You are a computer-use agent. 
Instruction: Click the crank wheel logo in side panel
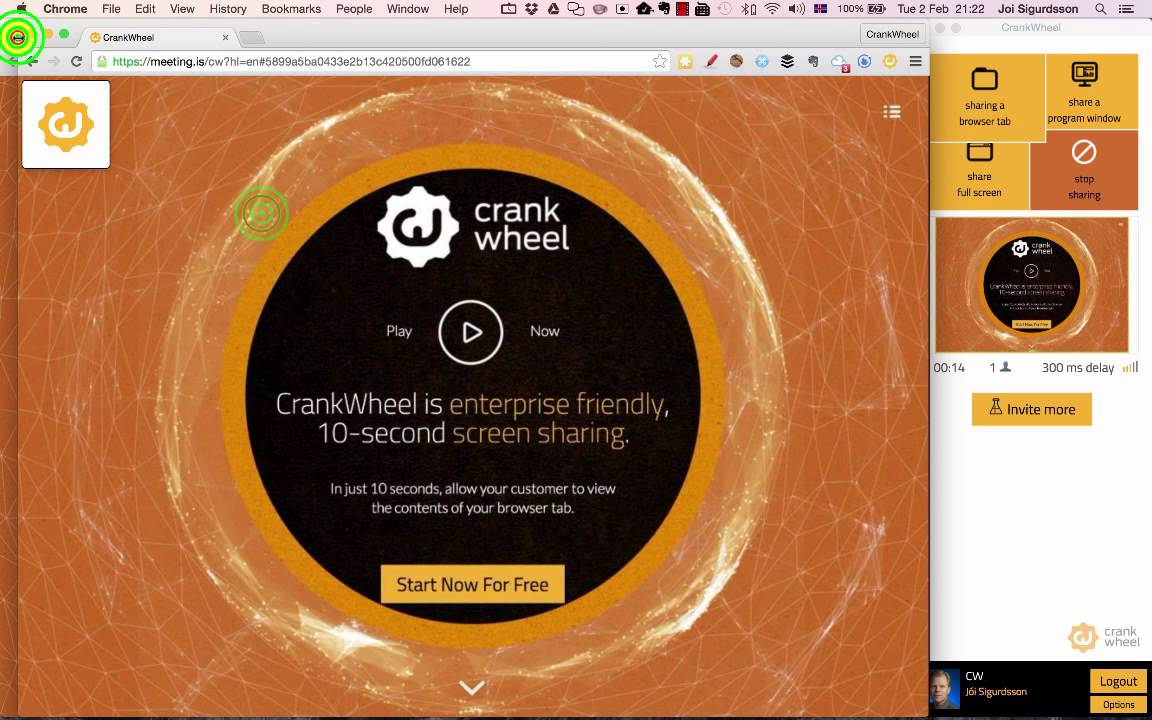(1104, 637)
